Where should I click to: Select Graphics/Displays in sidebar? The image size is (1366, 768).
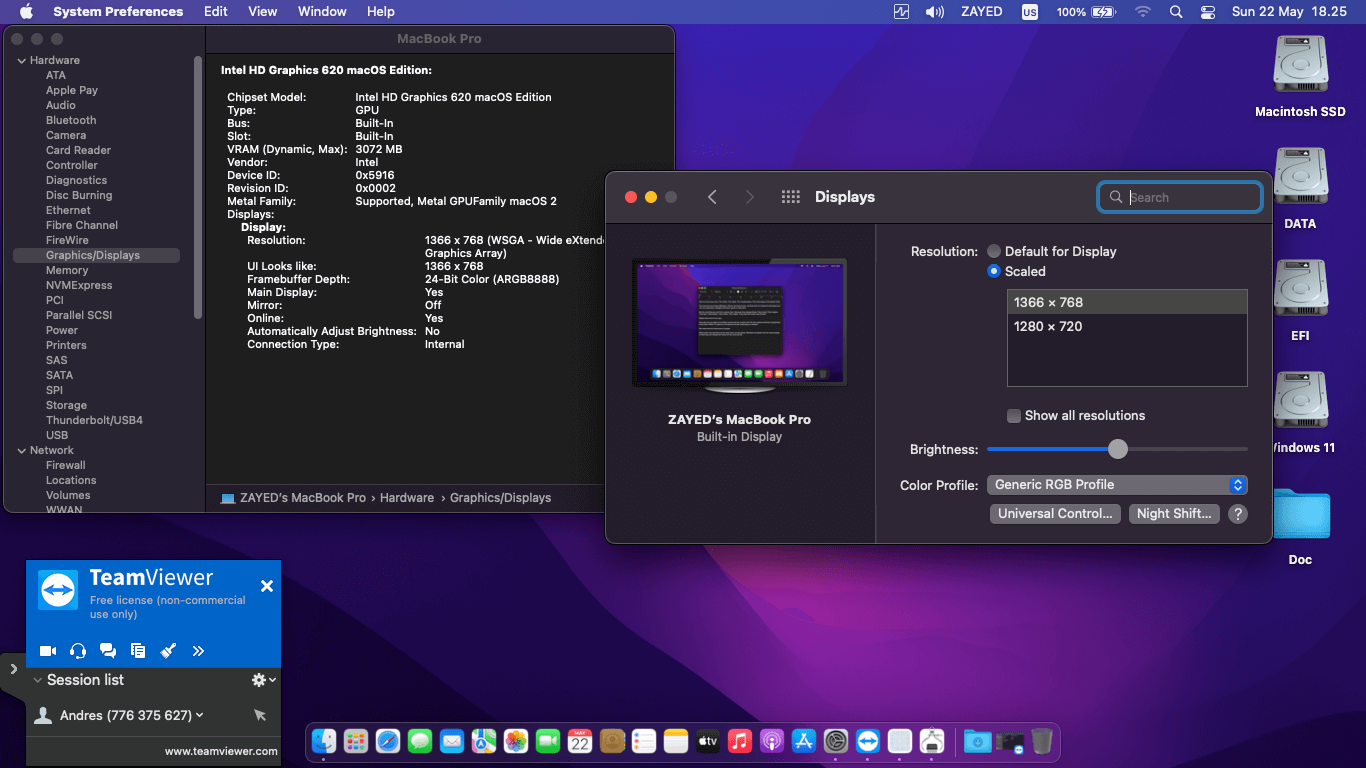point(96,255)
